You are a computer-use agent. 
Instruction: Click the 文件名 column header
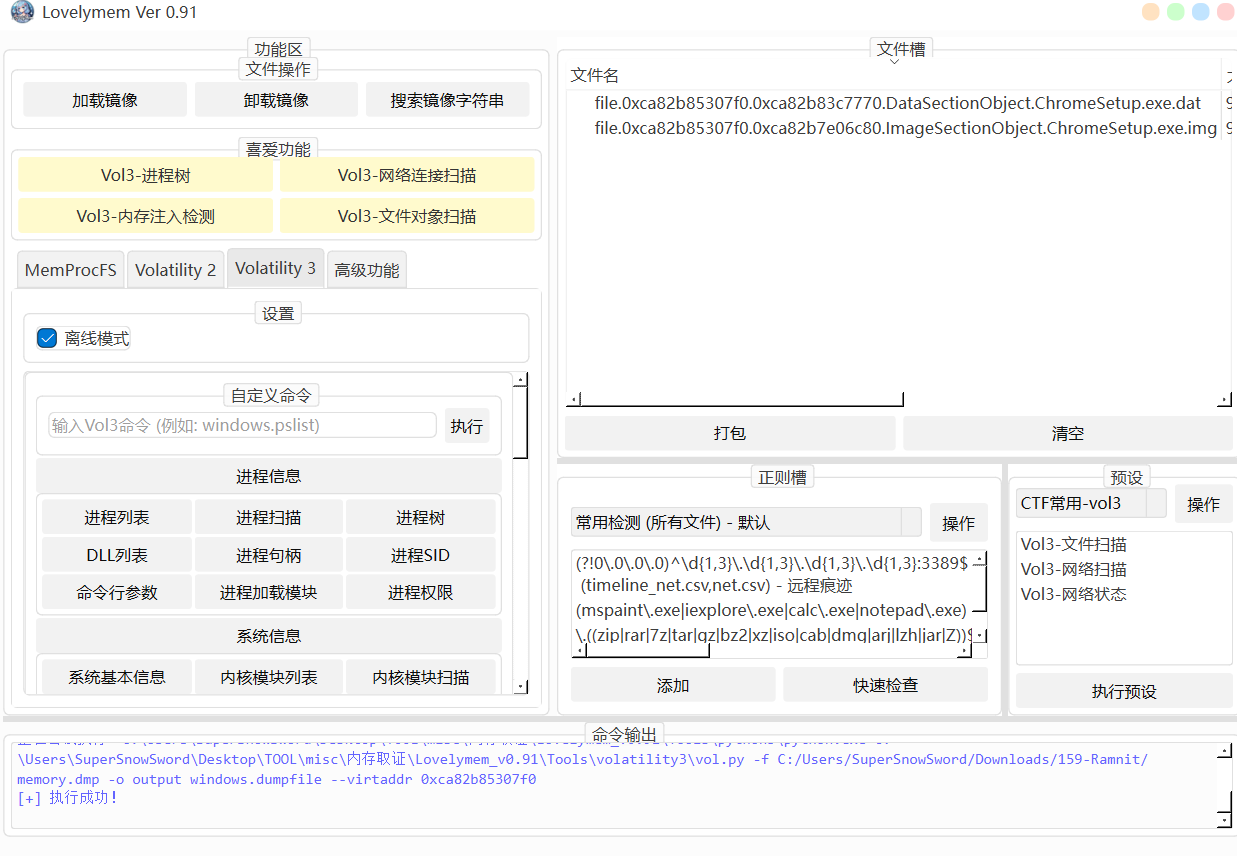coord(595,76)
